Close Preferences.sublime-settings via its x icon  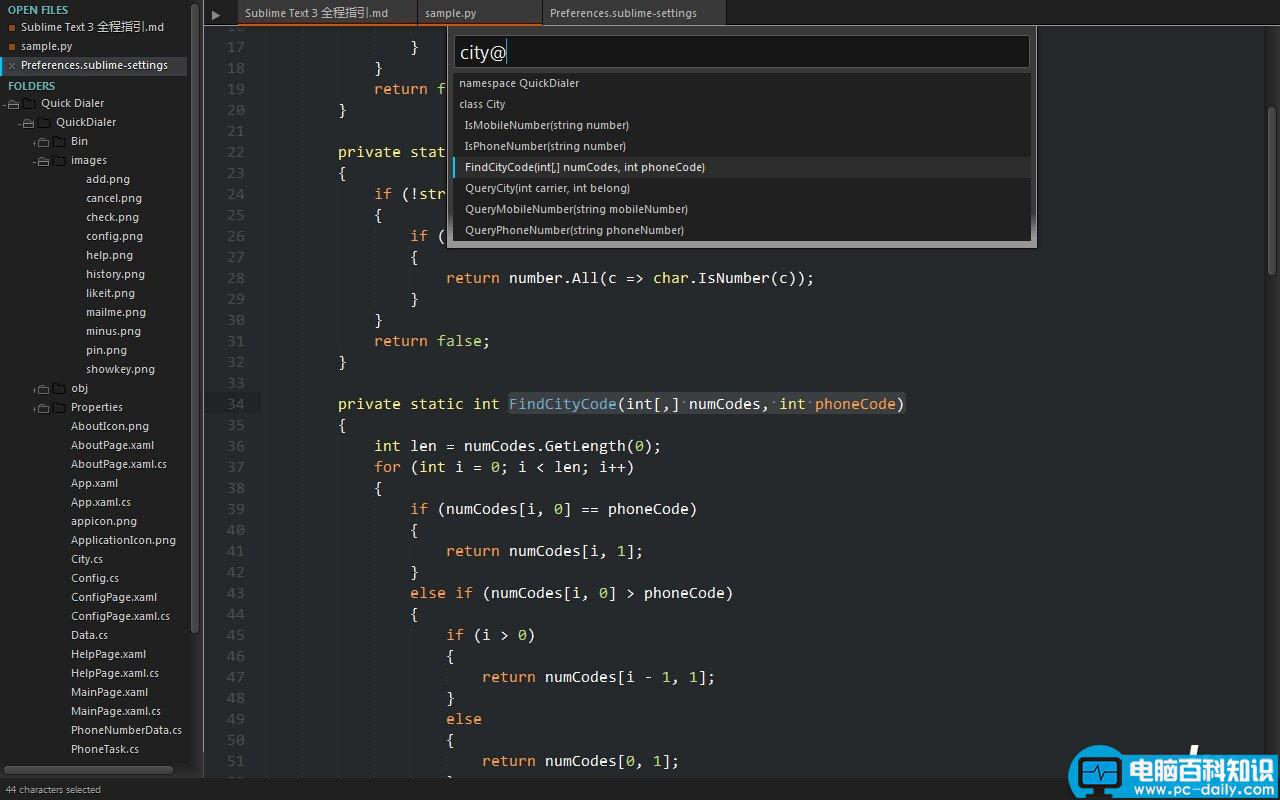click(x=12, y=66)
